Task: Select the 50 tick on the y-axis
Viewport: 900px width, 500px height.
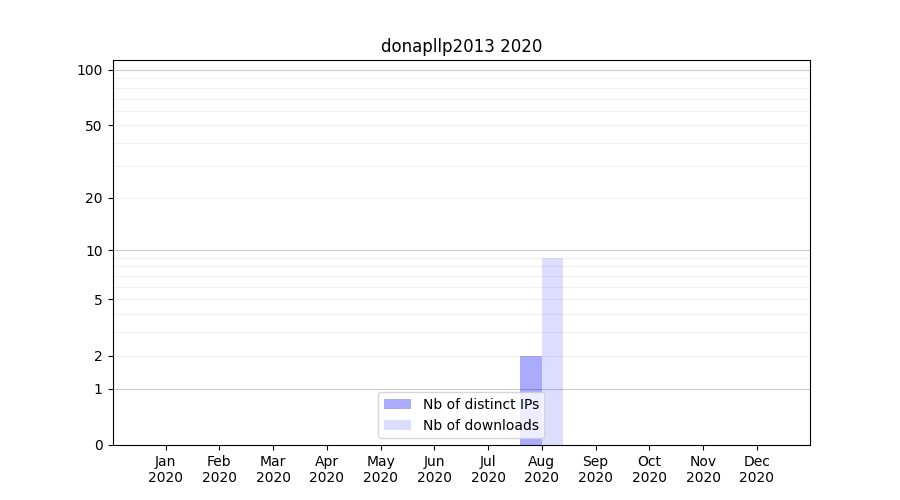Action: (95, 126)
